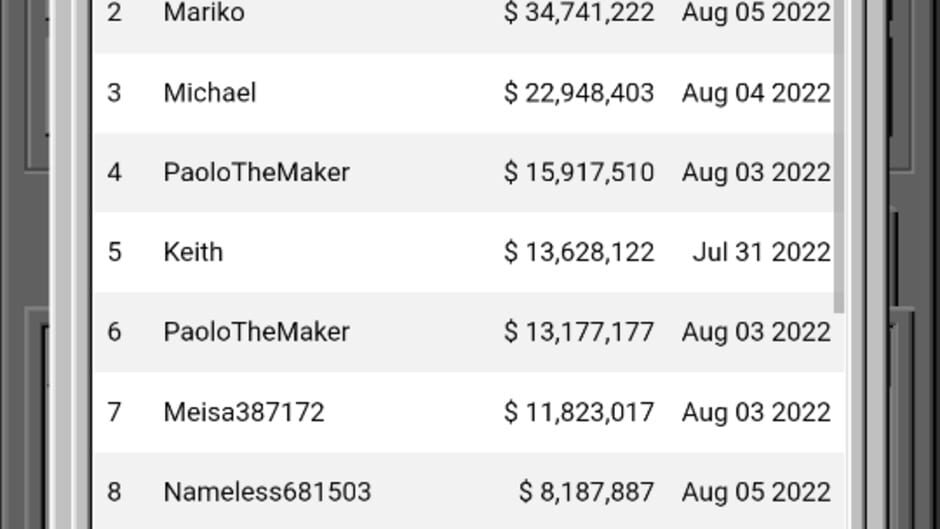Select the Nameless681503 player name
The height and width of the screenshot is (529, 940).
[267, 492]
